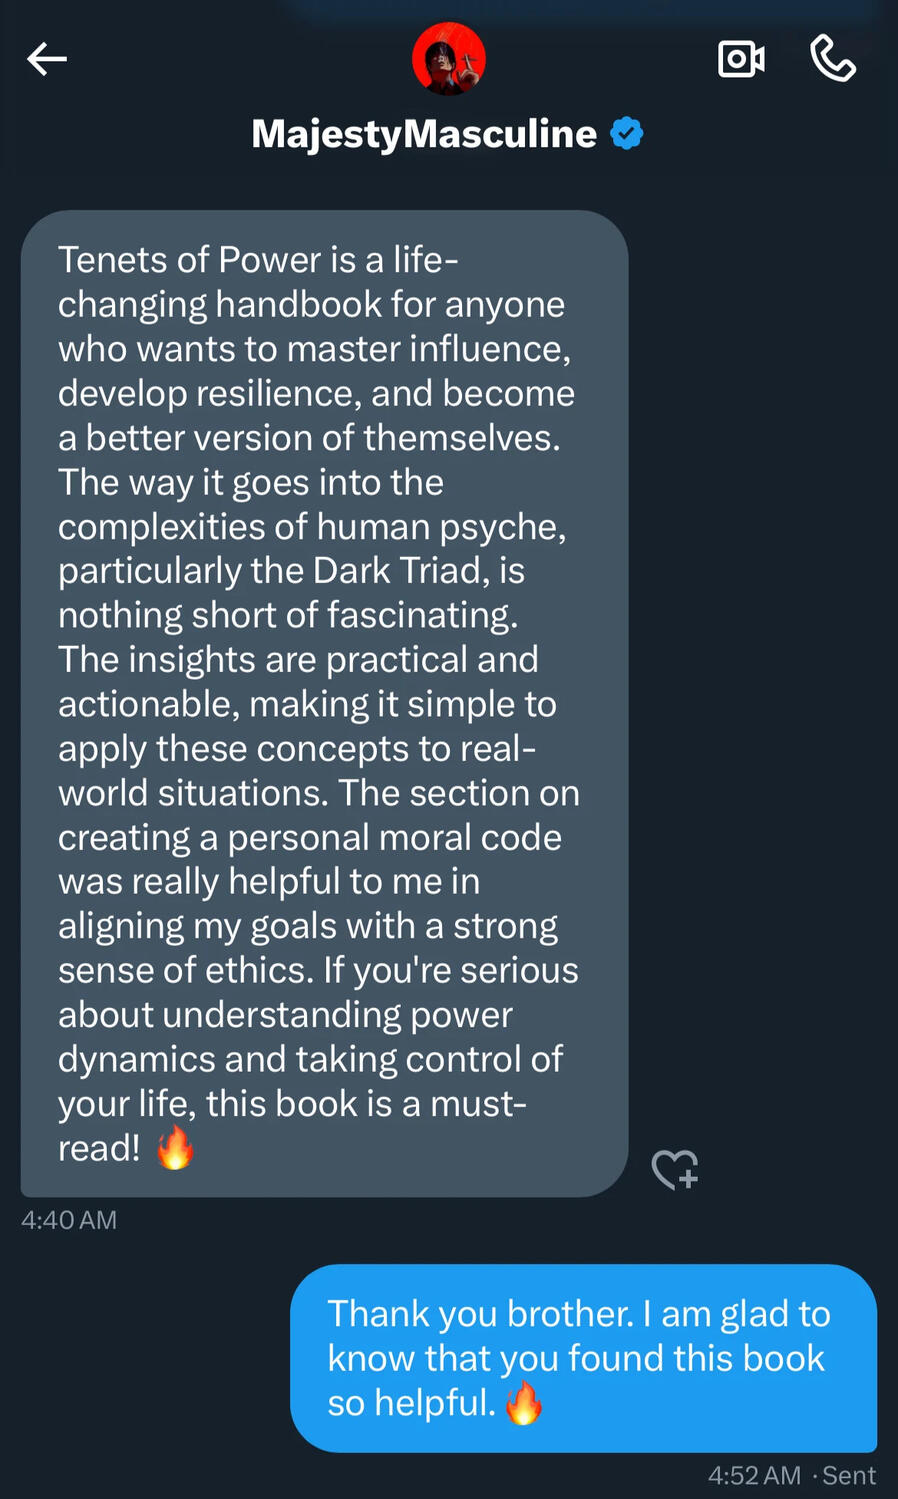898x1499 pixels.
Task: Add a reaction with the heart-plus icon
Action: pyautogui.click(x=675, y=1169)
